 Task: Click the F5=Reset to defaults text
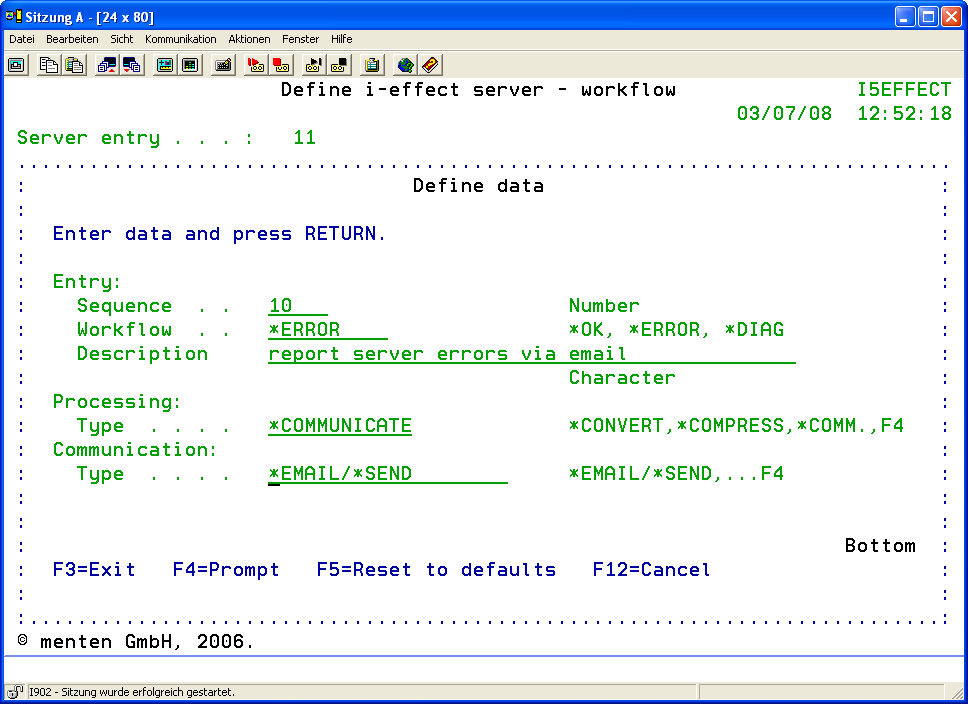[436, 570]
